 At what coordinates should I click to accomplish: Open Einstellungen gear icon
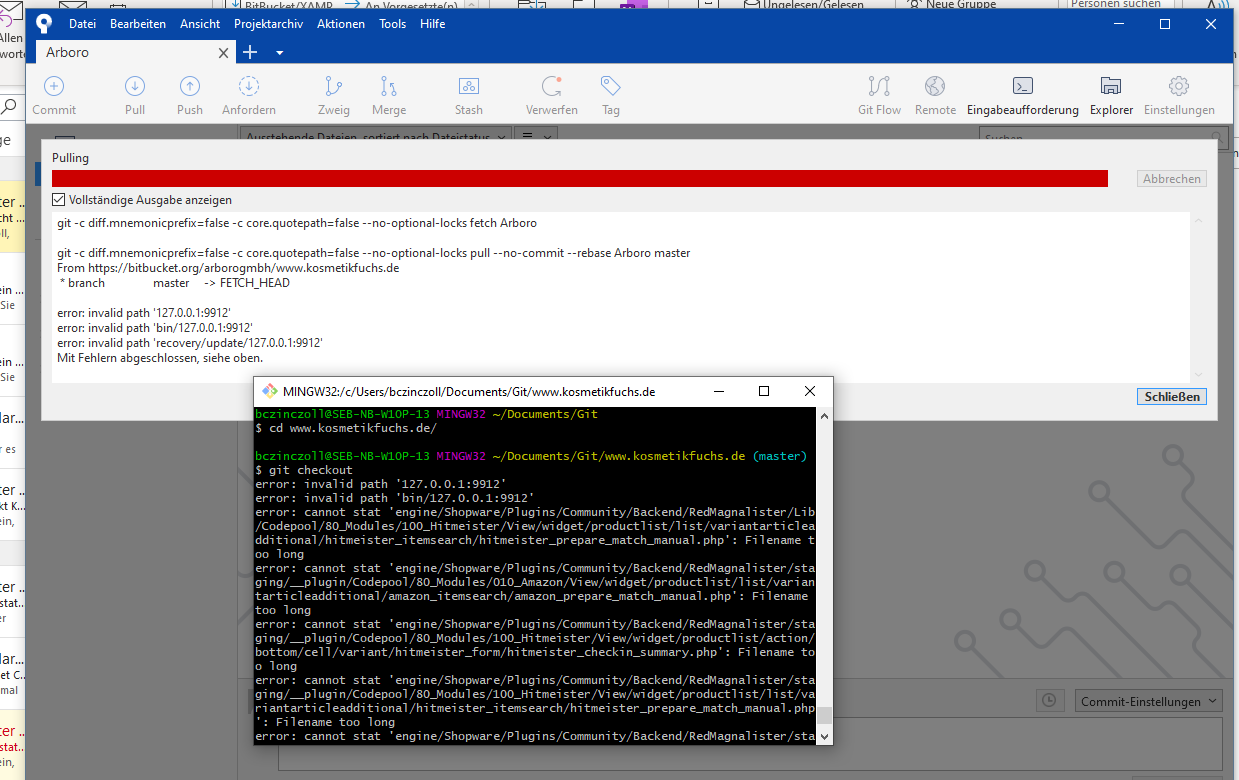click(1179, 87)
